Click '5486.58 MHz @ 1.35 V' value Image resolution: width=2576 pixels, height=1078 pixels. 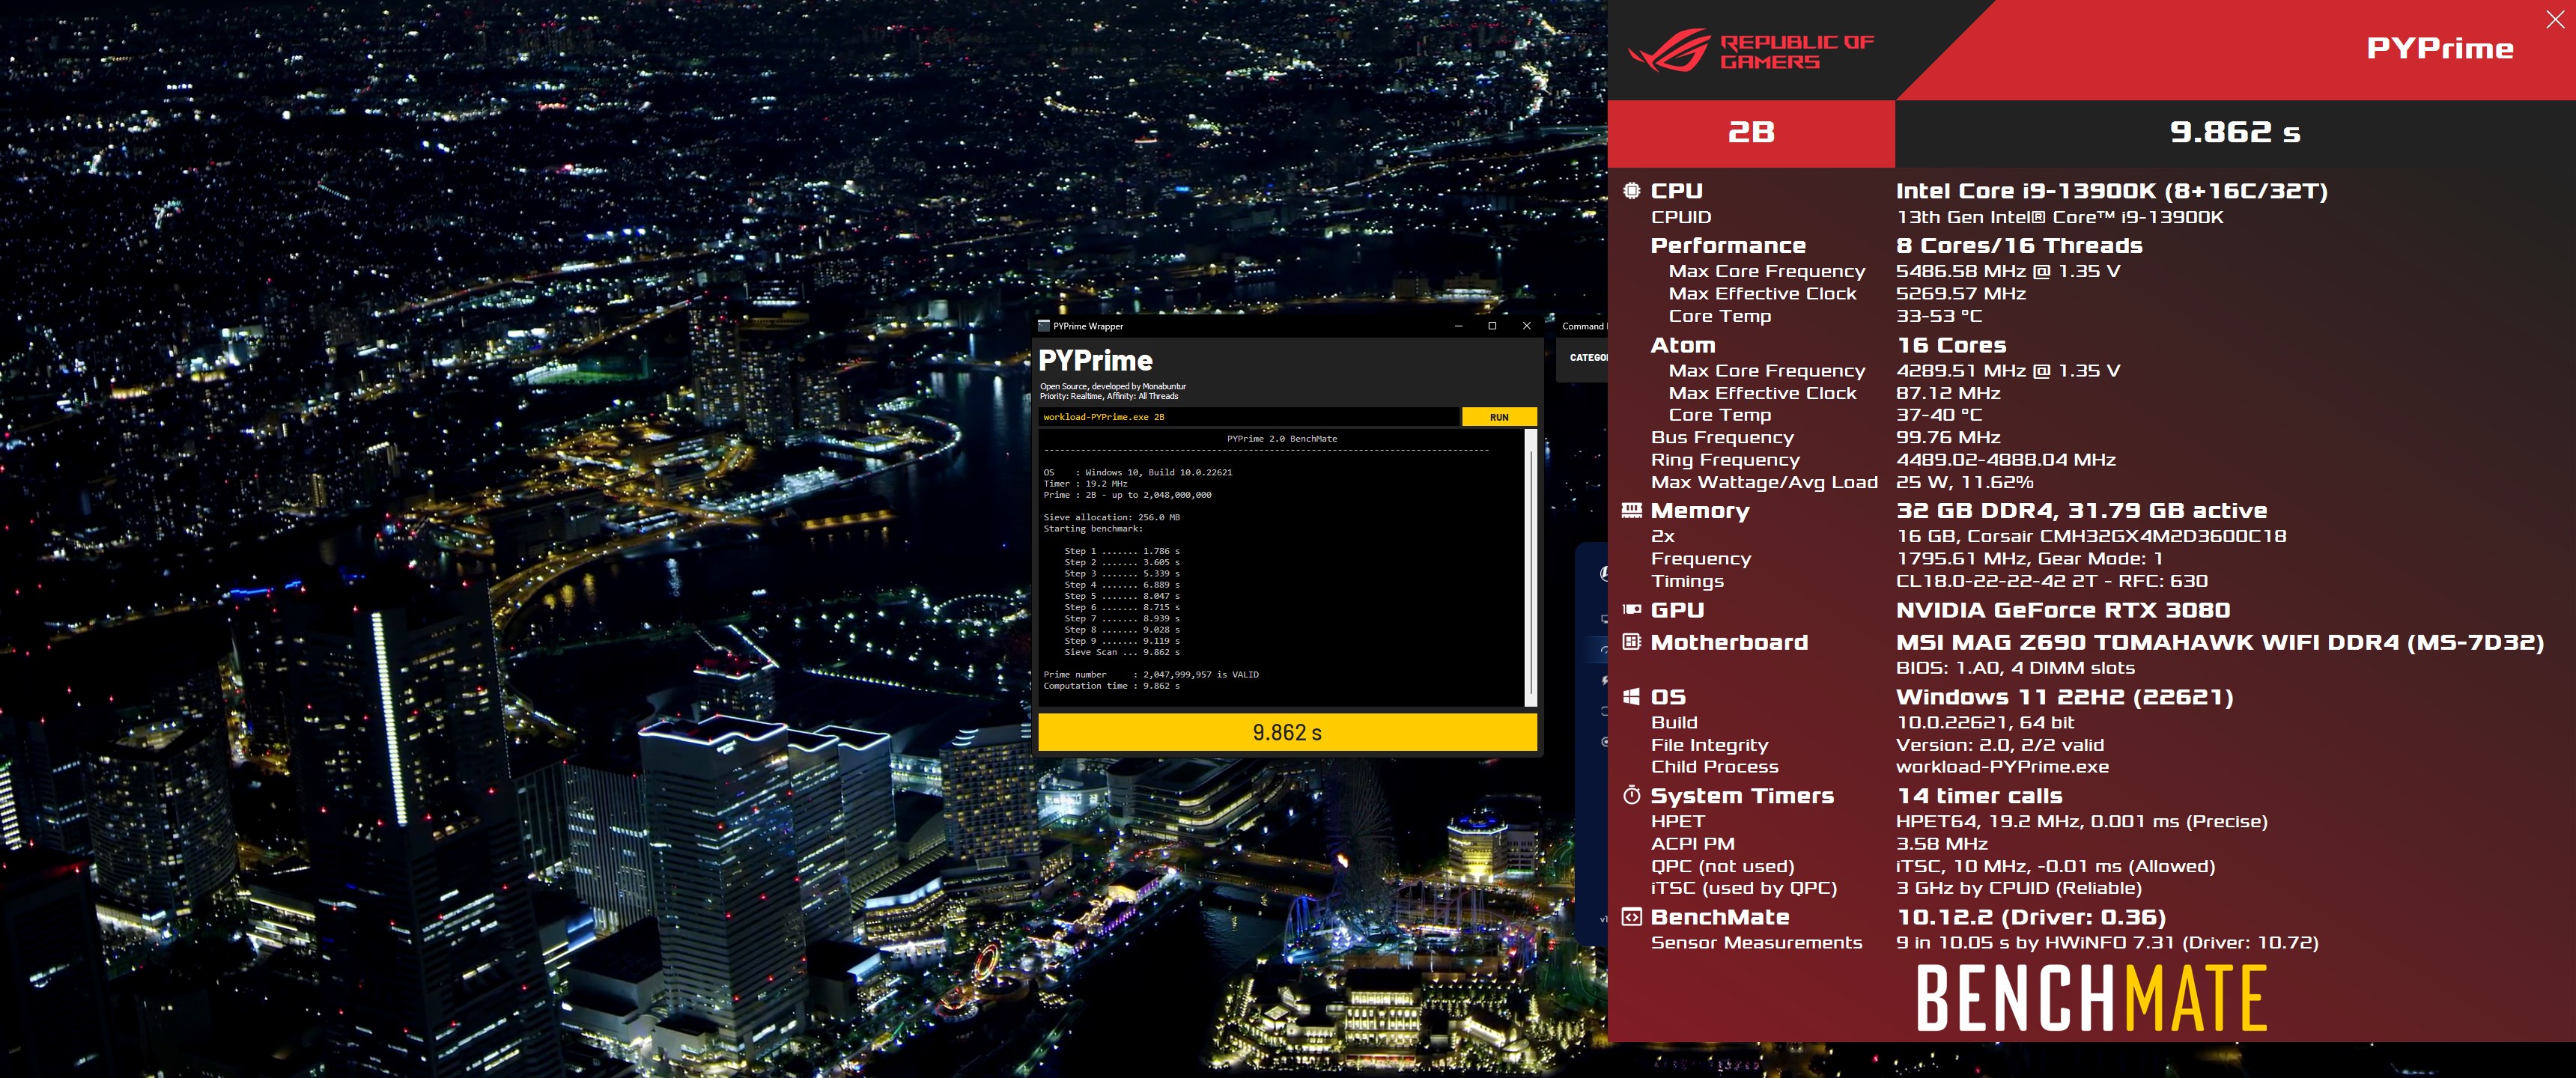coord(2007,271)
